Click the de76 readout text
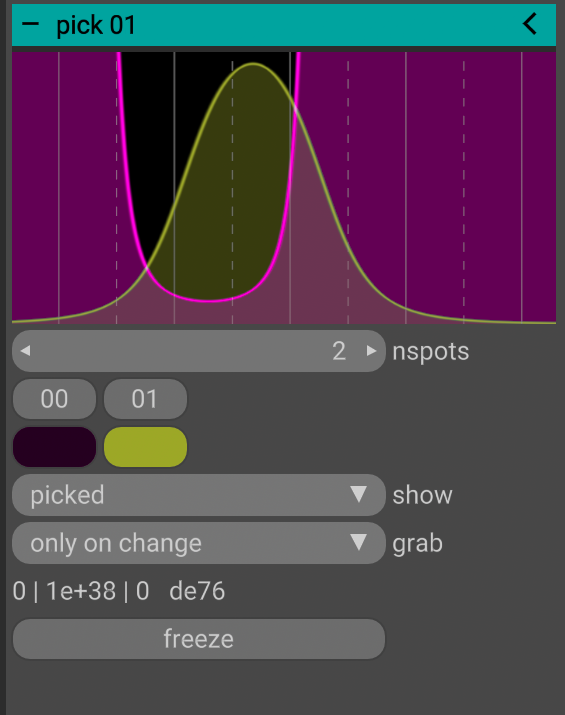The width and height of the screenshot is (565, 715). coord(197,591)
